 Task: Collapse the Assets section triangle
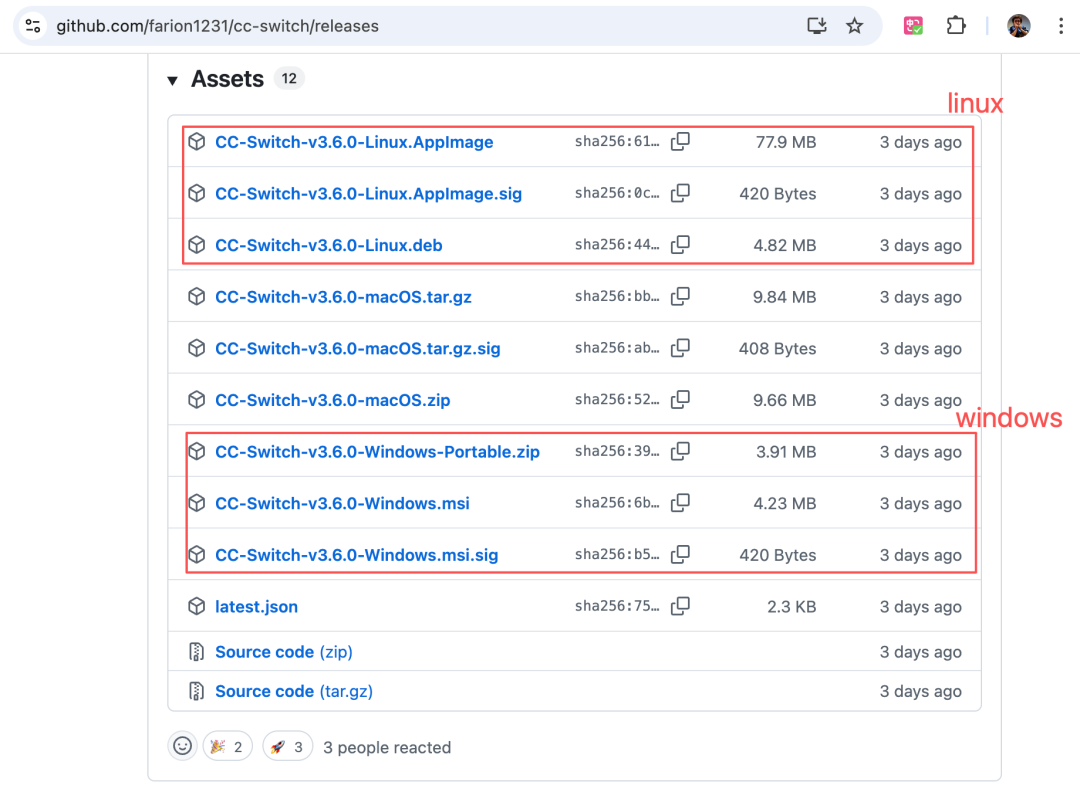[172, 81]
